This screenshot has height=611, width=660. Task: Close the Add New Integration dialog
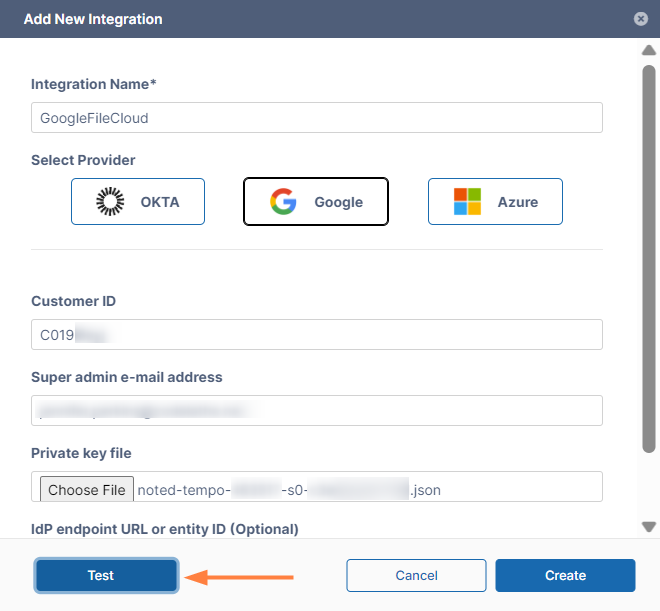pos(640,19)
